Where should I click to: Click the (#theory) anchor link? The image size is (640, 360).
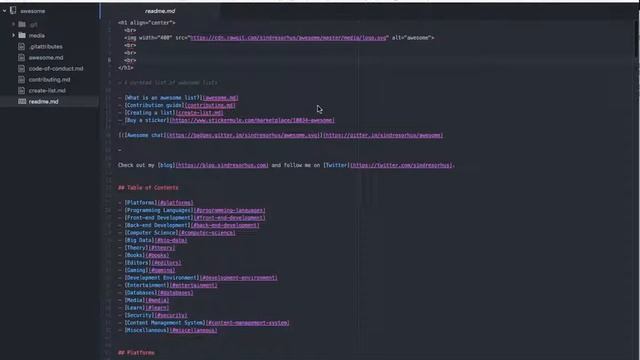tap(162, 248)
